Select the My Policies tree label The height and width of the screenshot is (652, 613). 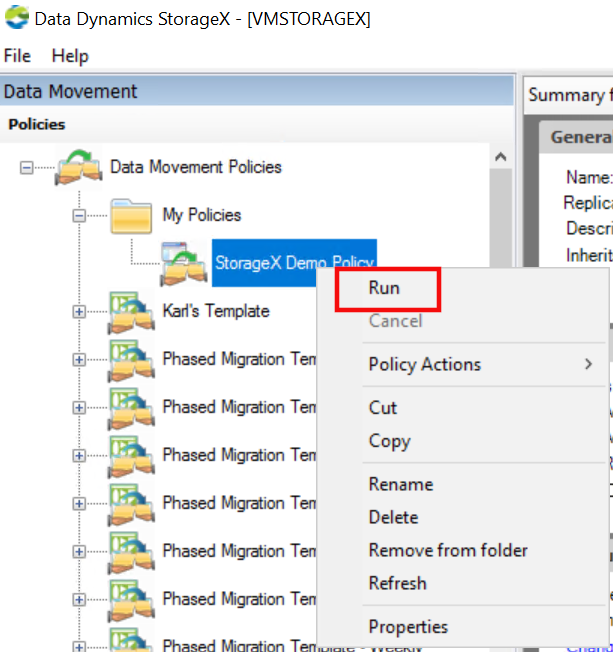point(202,215)
